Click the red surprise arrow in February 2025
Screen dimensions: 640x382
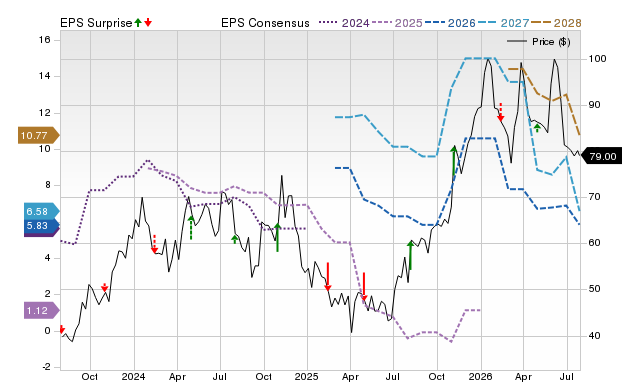(x=328, y=277)
